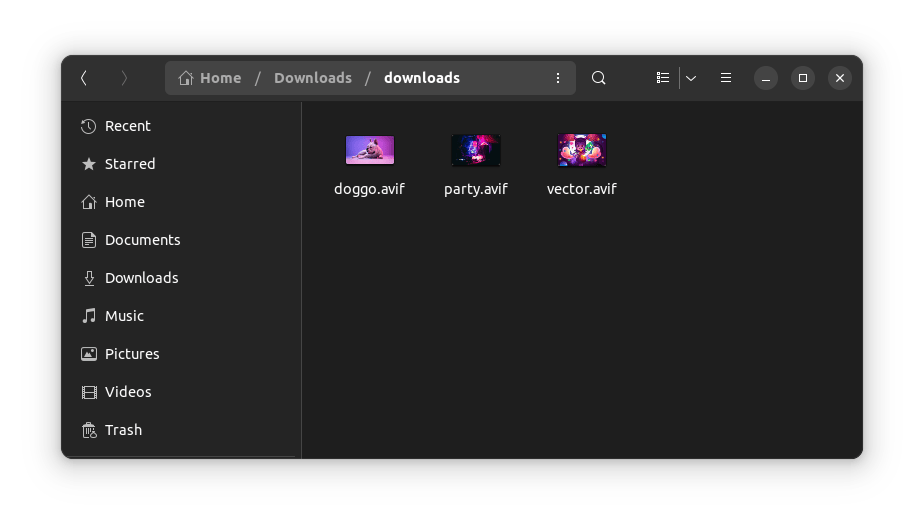
Task: Toggle list view icon in header
Action: click(662, 78)
